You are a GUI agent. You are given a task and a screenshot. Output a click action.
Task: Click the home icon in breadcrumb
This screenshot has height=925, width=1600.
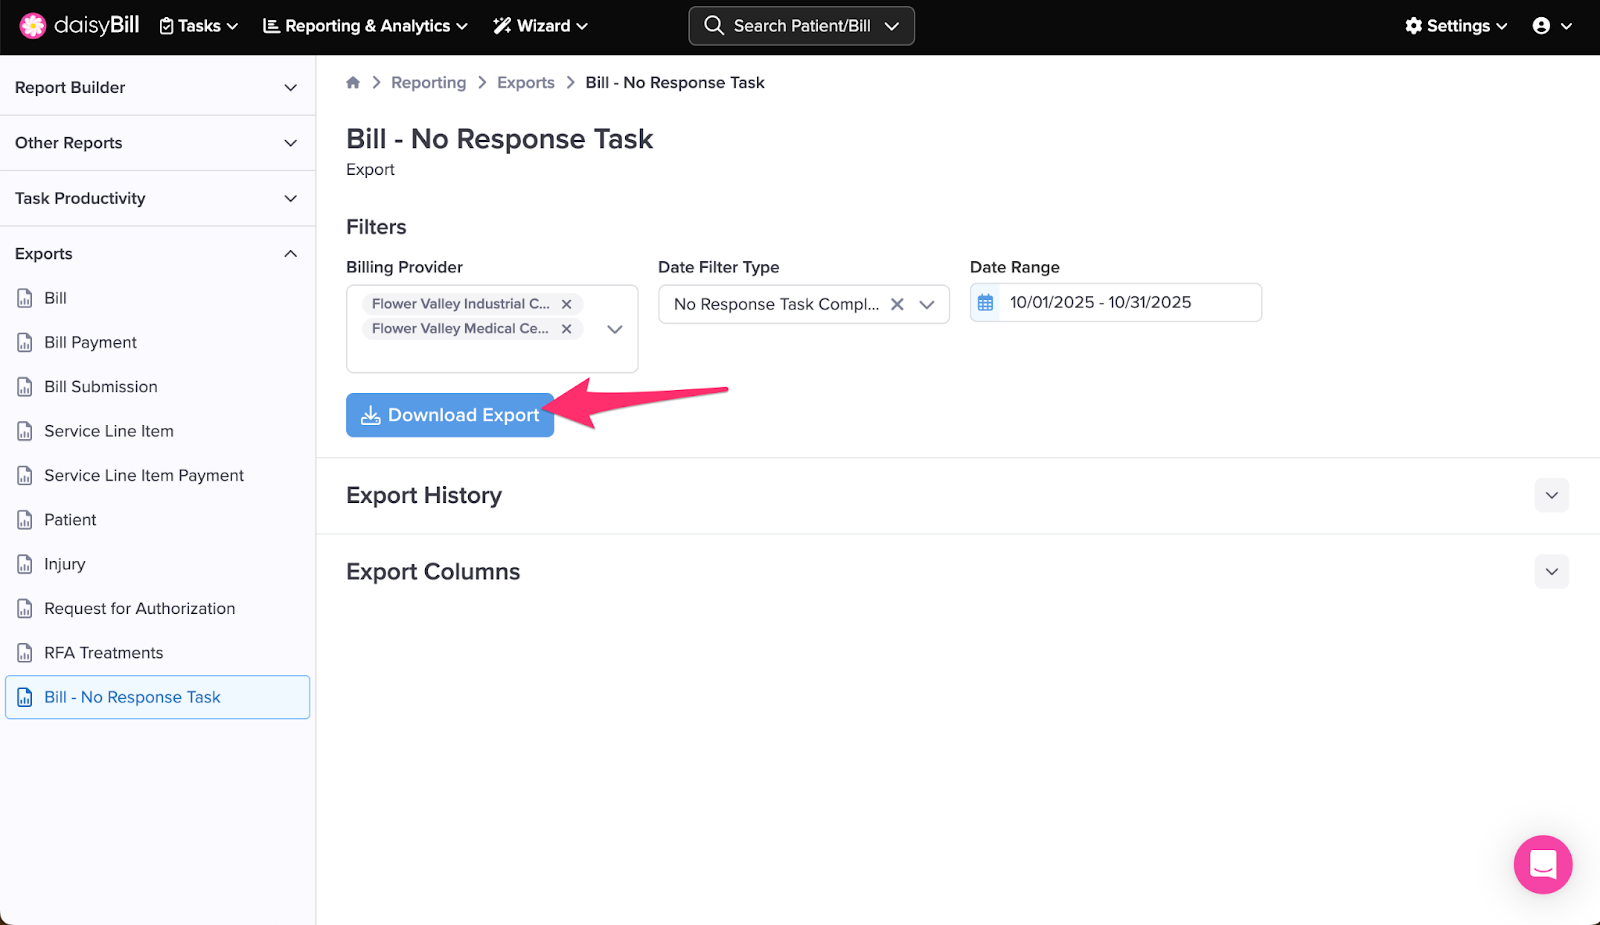(x=353, y=83)
